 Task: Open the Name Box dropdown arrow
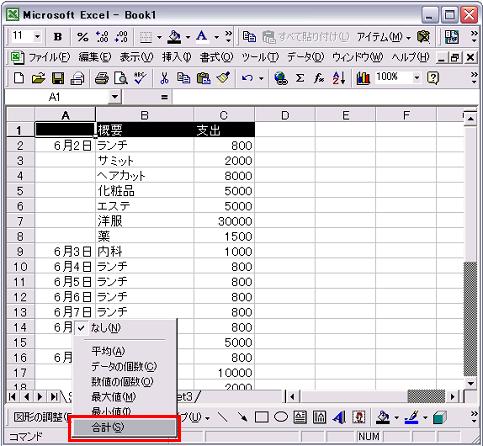(x=115, y=97)
